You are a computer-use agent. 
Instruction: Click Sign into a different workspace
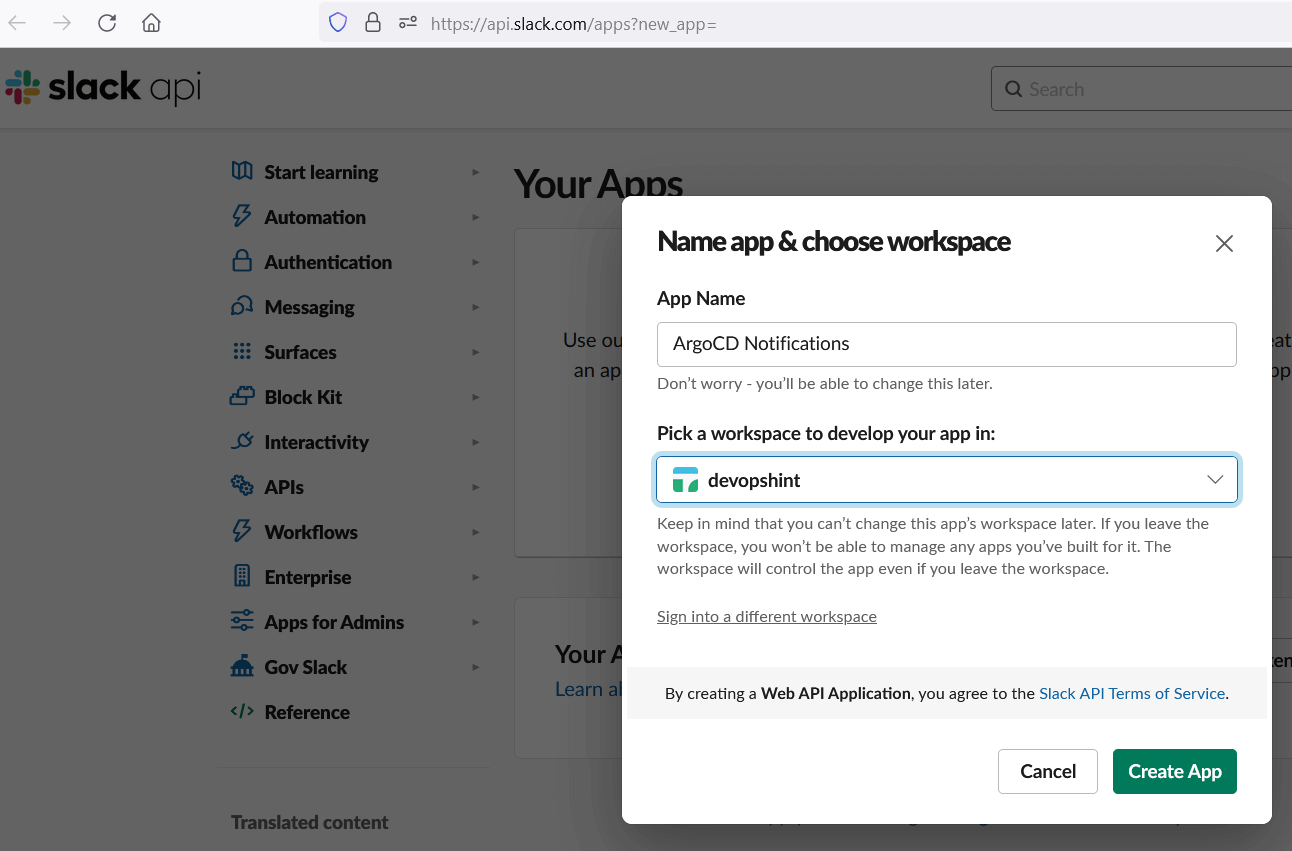[x=766, y=616]
